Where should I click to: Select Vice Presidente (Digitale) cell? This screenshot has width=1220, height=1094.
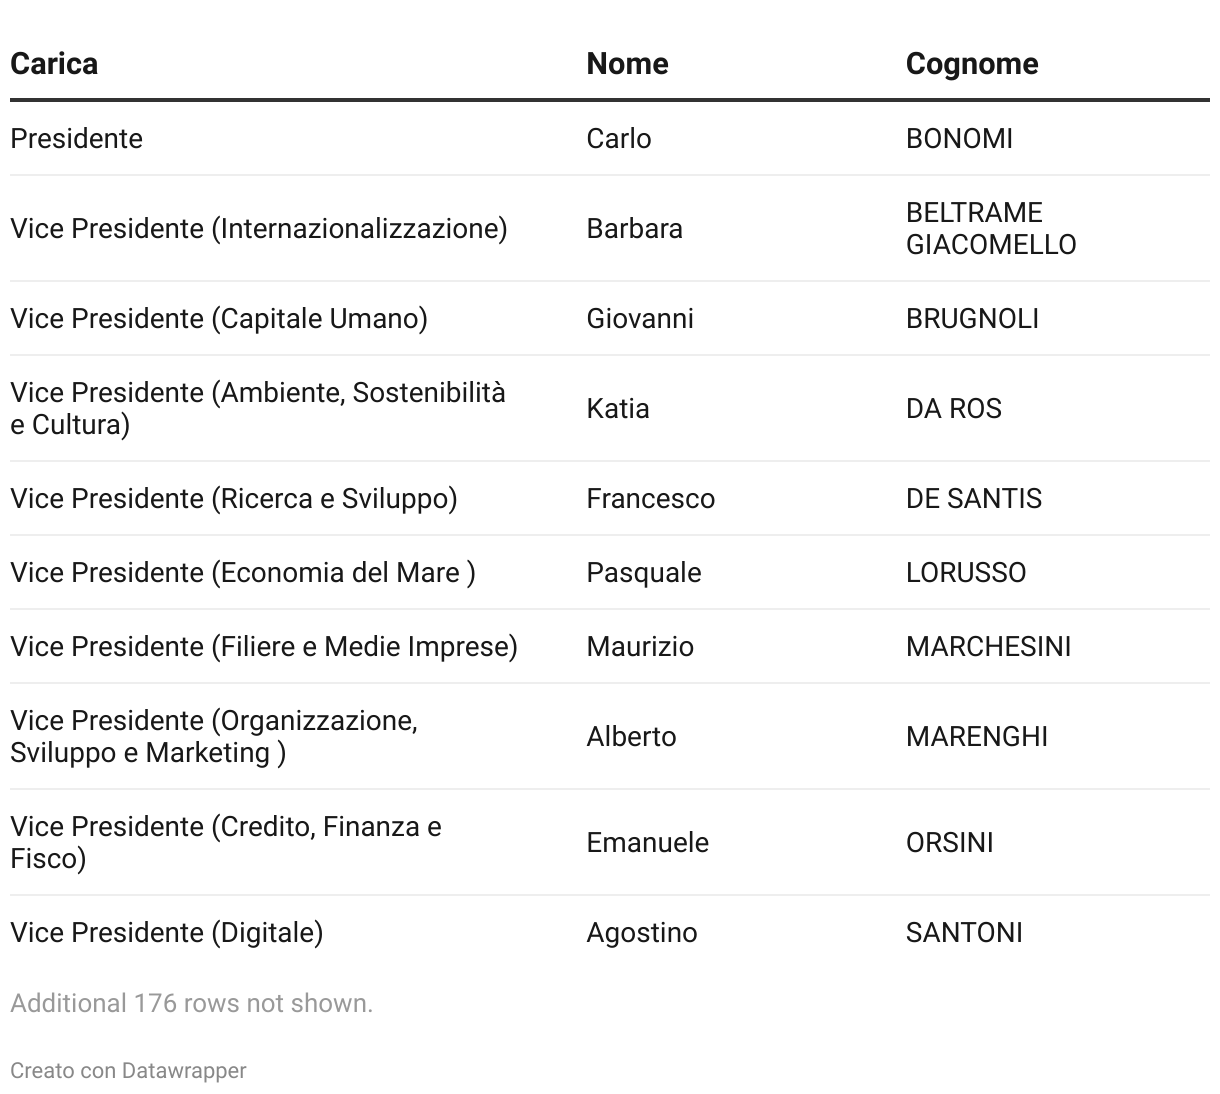point(167,932)
